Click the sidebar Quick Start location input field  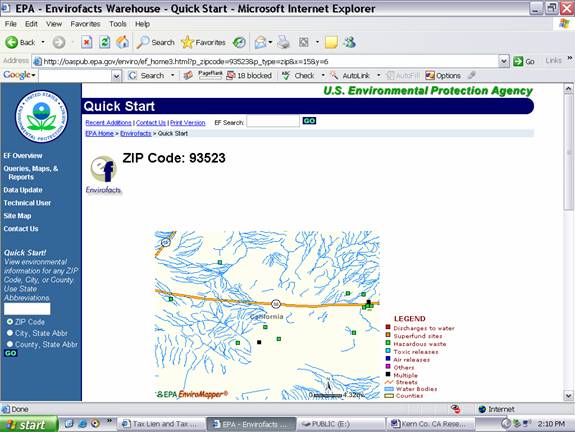27,309
